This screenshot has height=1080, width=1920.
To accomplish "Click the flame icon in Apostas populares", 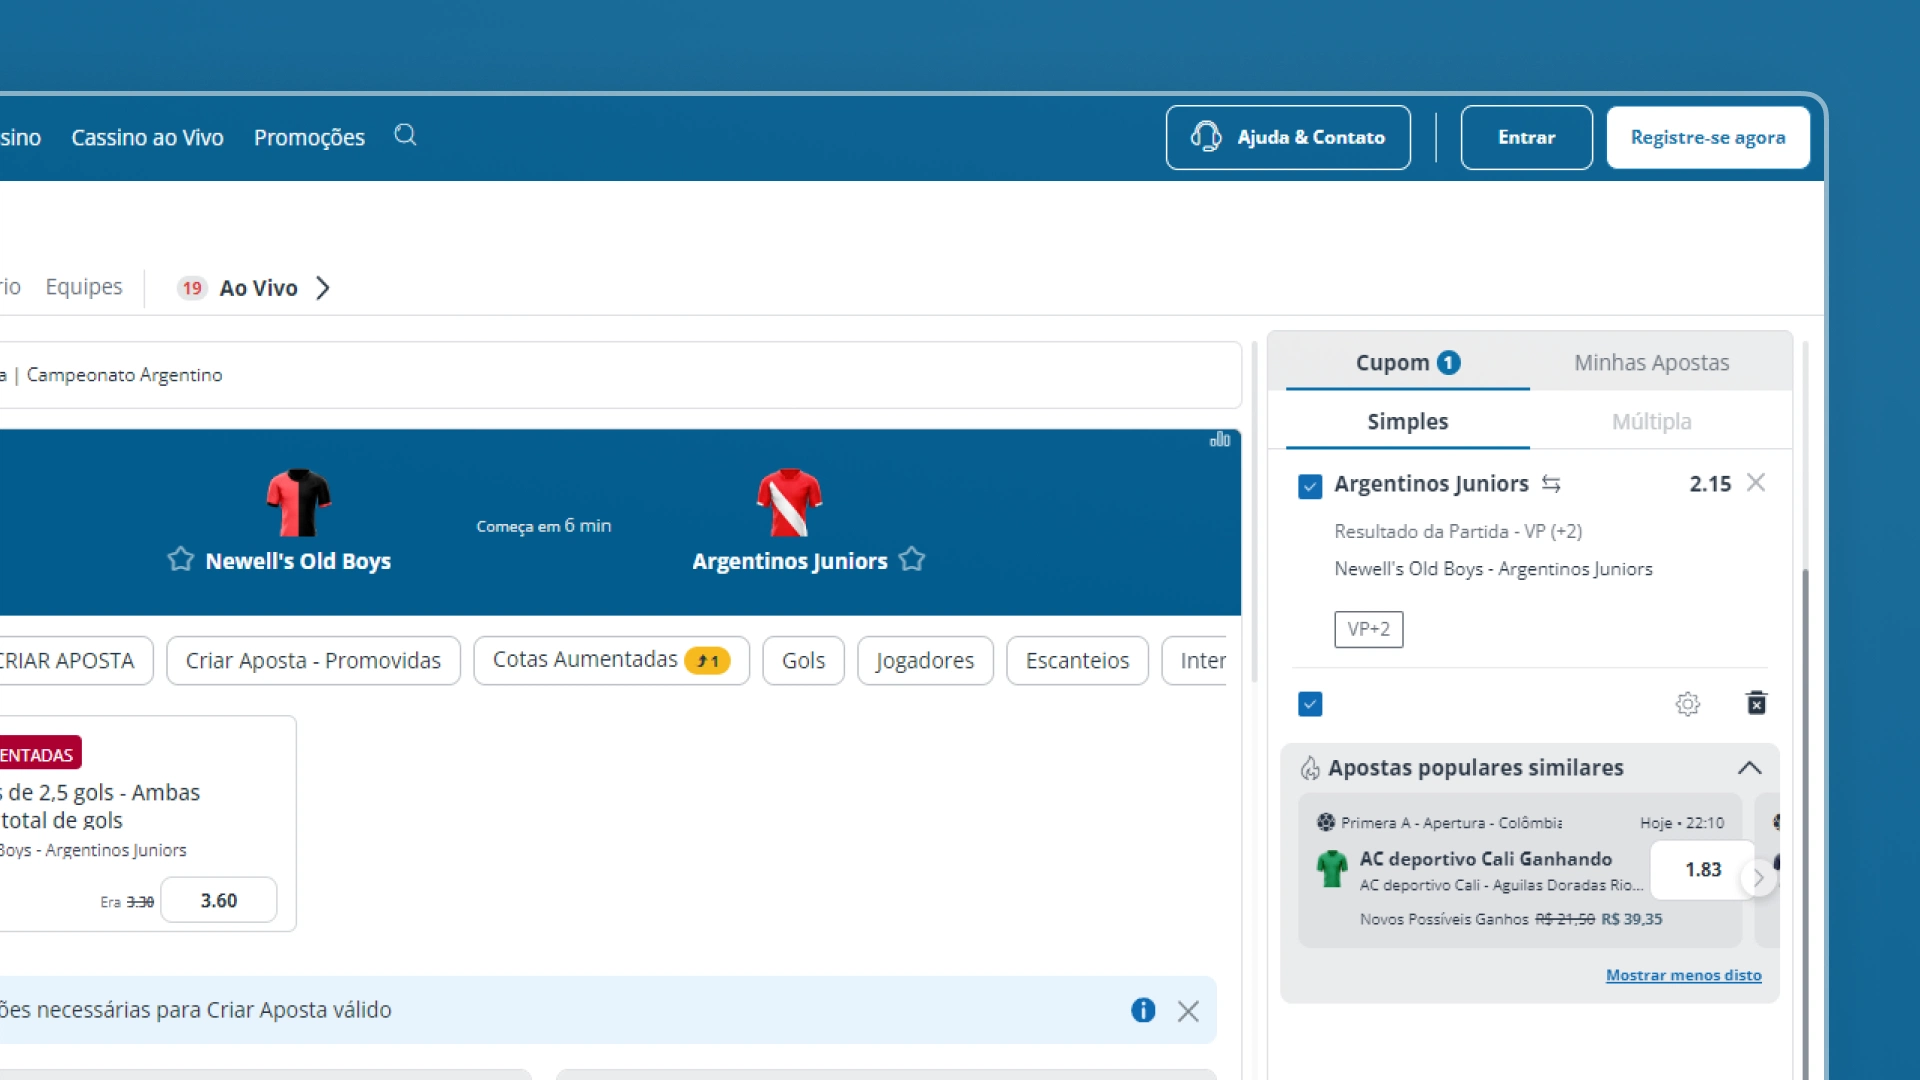I will click(1310, 768).
